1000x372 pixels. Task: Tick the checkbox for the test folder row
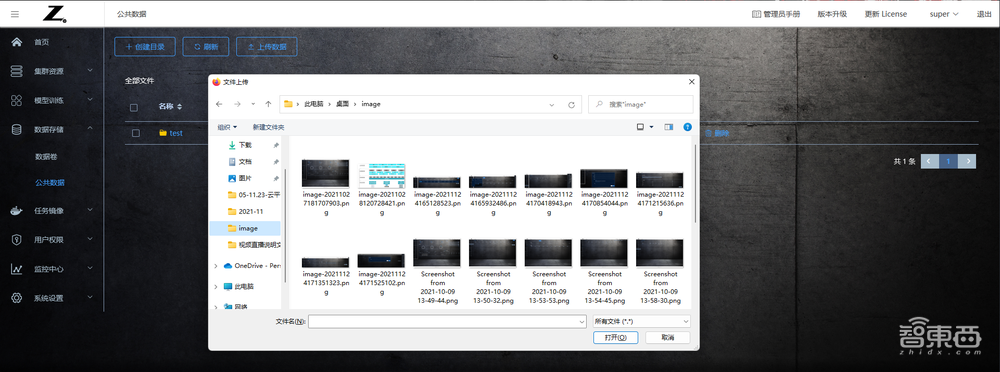point(136,133)
